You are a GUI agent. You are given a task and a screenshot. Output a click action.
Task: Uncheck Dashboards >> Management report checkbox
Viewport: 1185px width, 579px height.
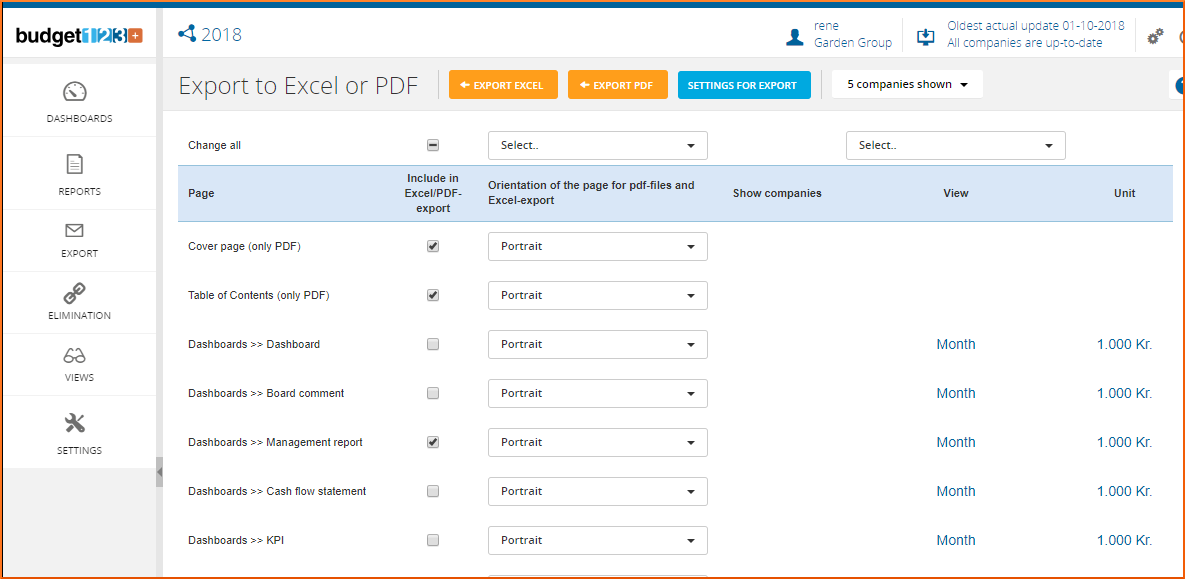click(433, 442)
